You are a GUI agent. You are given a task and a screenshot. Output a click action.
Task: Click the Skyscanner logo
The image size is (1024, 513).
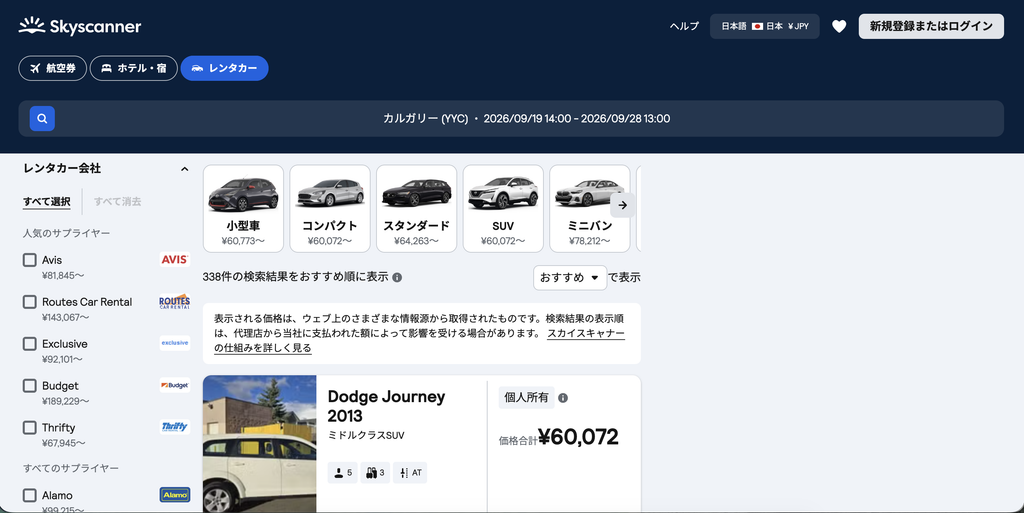coord(80,26)
